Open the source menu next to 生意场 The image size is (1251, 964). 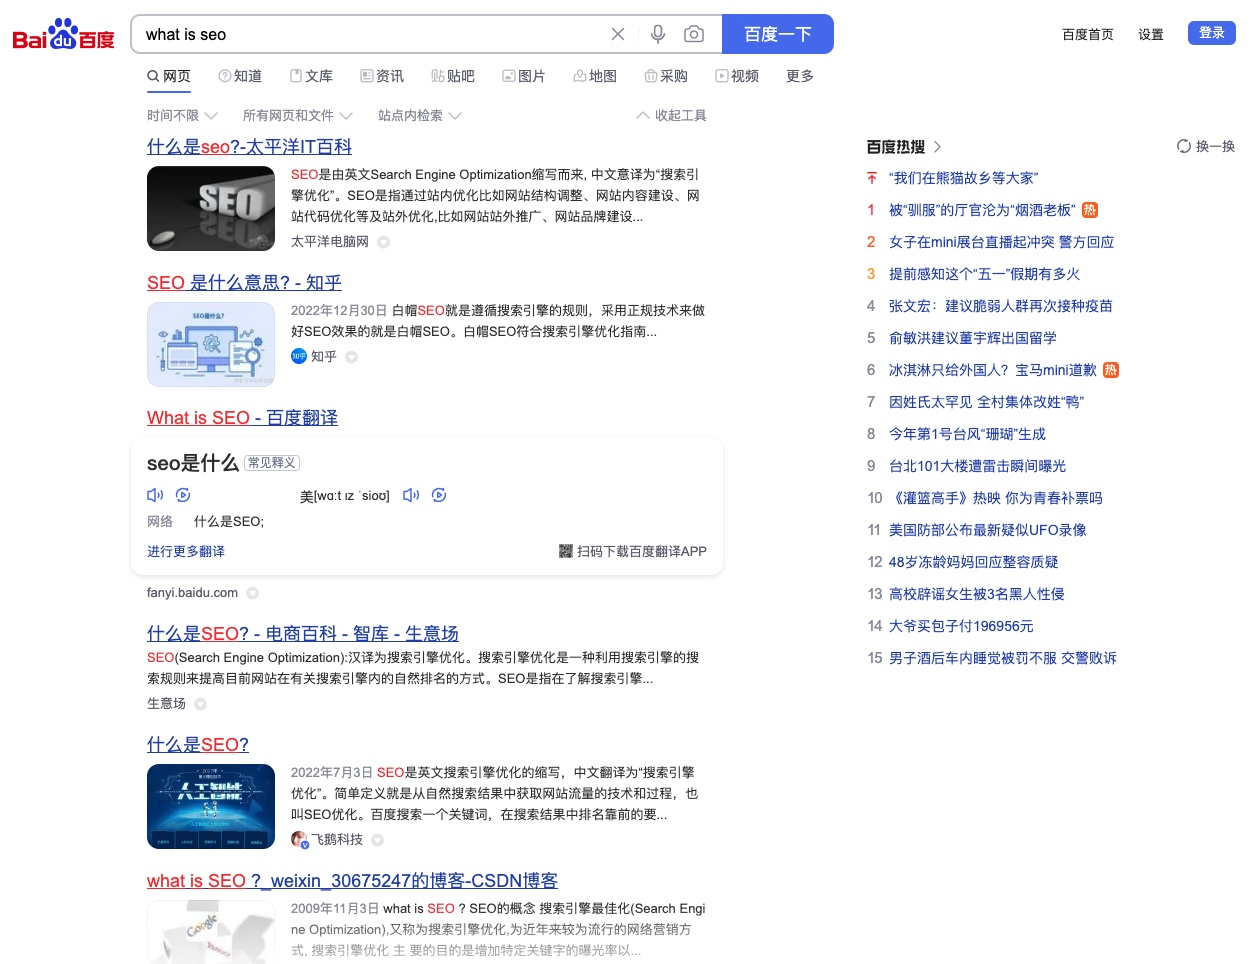coord(200,704)
